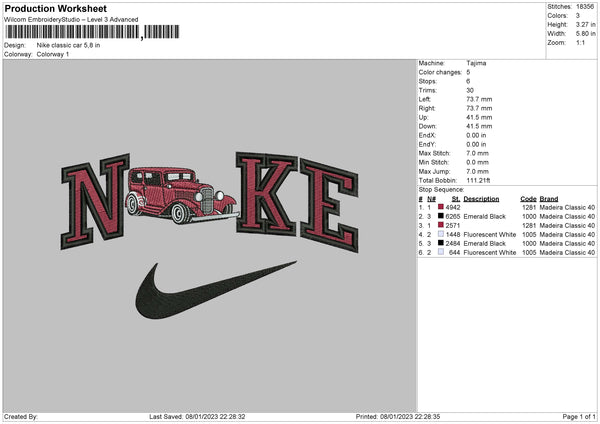
Task: Click stitch count '1448' in stop row 4
Action: 453,235
